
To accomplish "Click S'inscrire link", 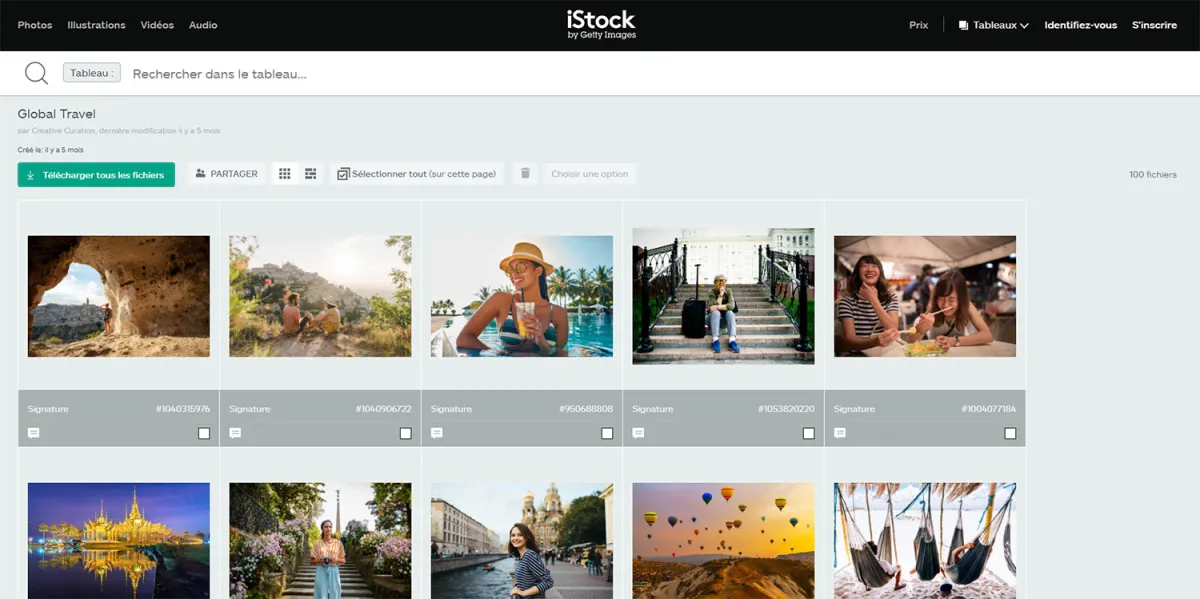I will pos(1154,25).
